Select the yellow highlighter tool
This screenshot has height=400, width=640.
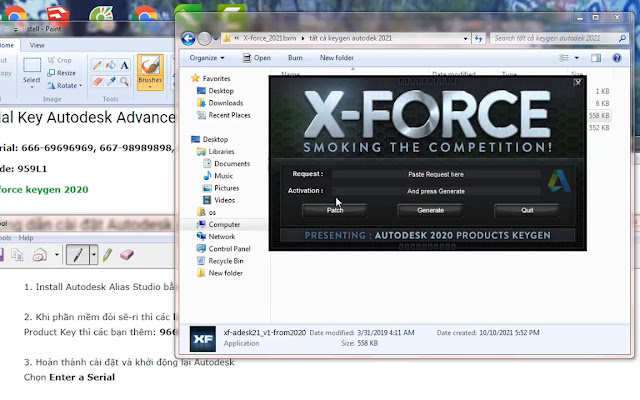[107, 255]
